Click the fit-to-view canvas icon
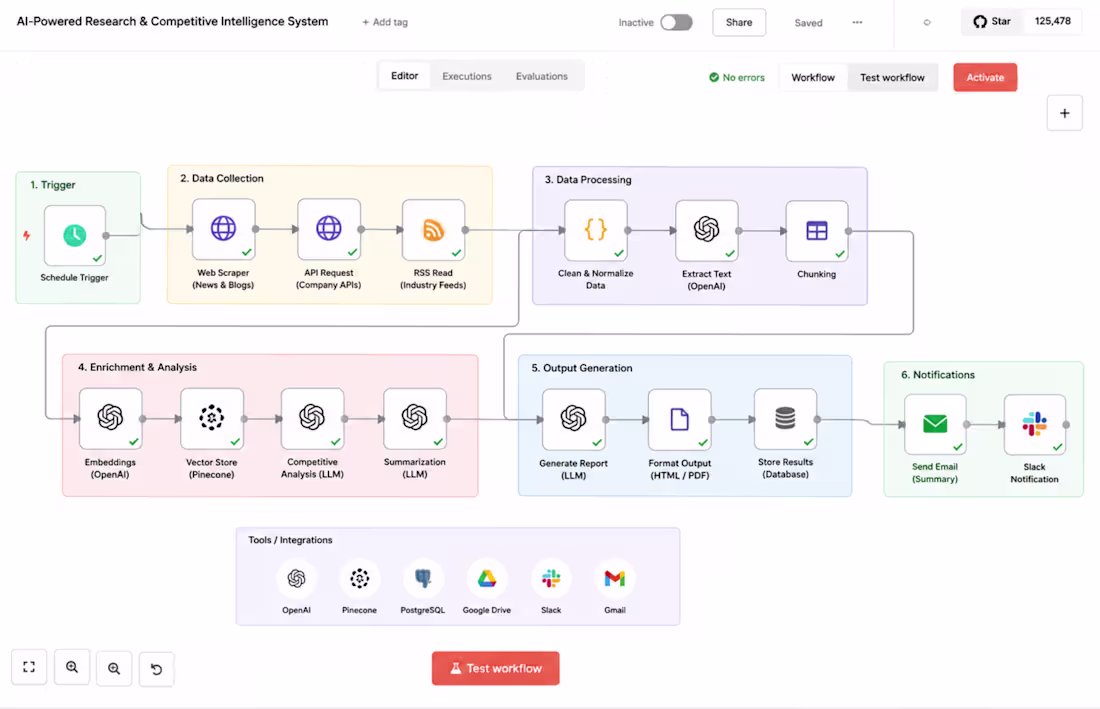 (29, 667)
